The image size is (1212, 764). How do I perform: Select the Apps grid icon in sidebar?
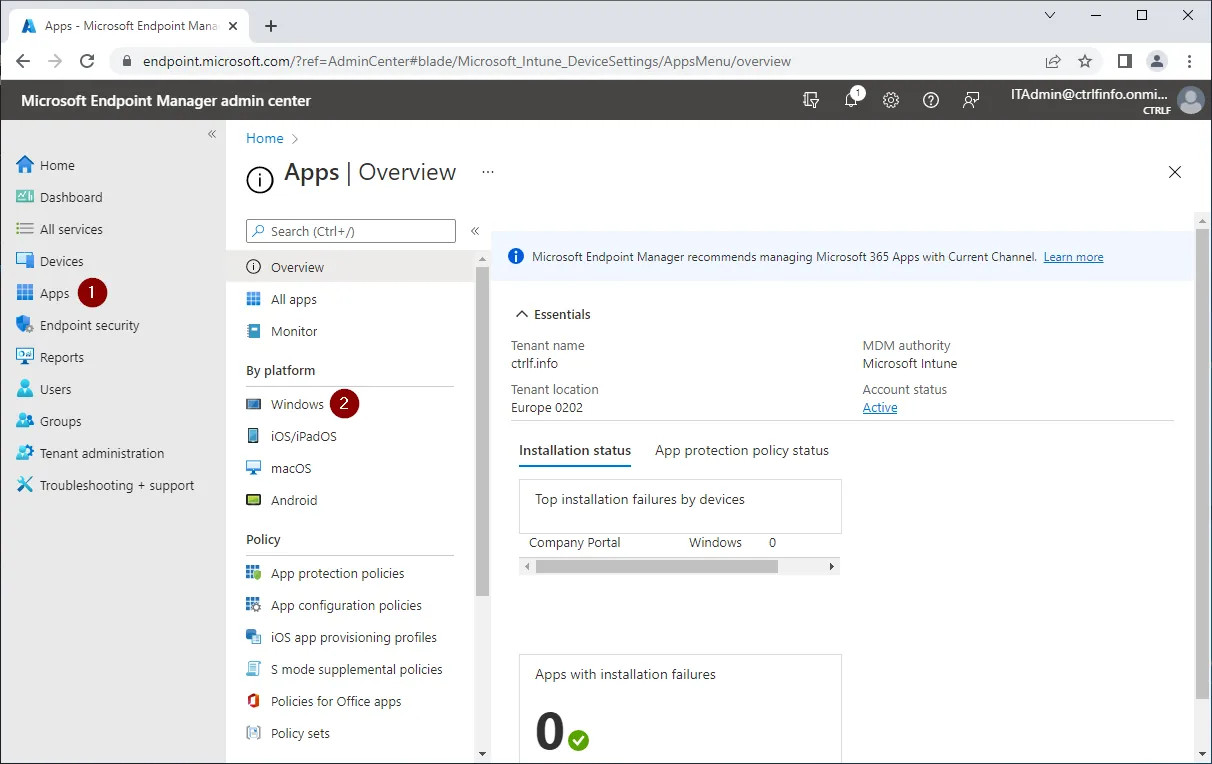tap(25, 293)
